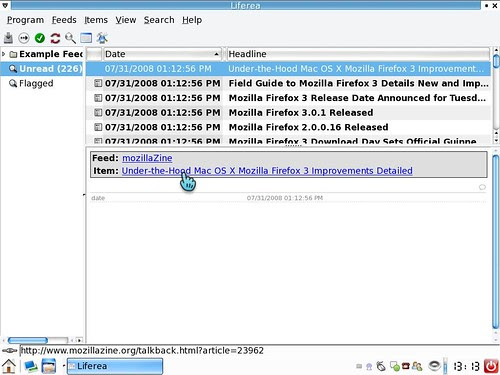Click the window view mode toolbar icon

tap(86, 38)
